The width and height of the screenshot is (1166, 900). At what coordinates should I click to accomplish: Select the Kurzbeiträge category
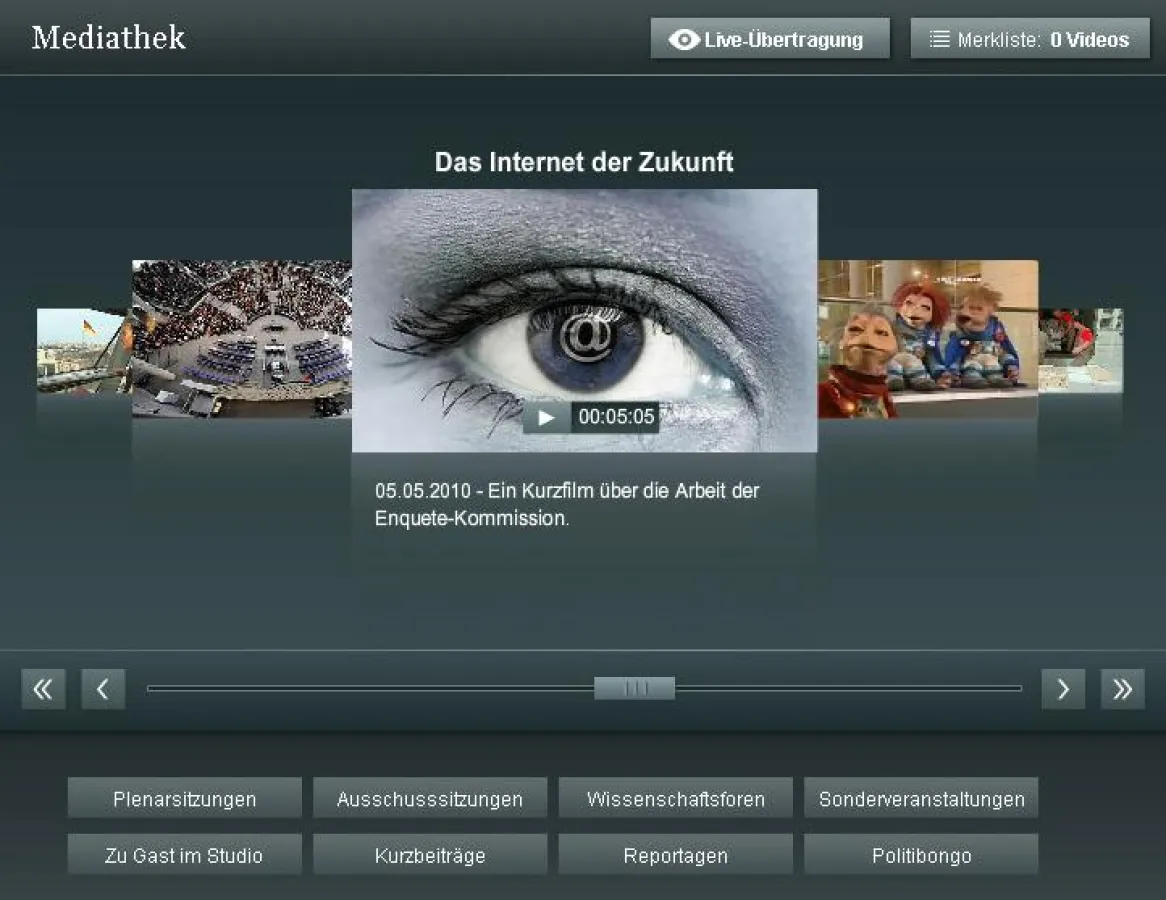429,855
